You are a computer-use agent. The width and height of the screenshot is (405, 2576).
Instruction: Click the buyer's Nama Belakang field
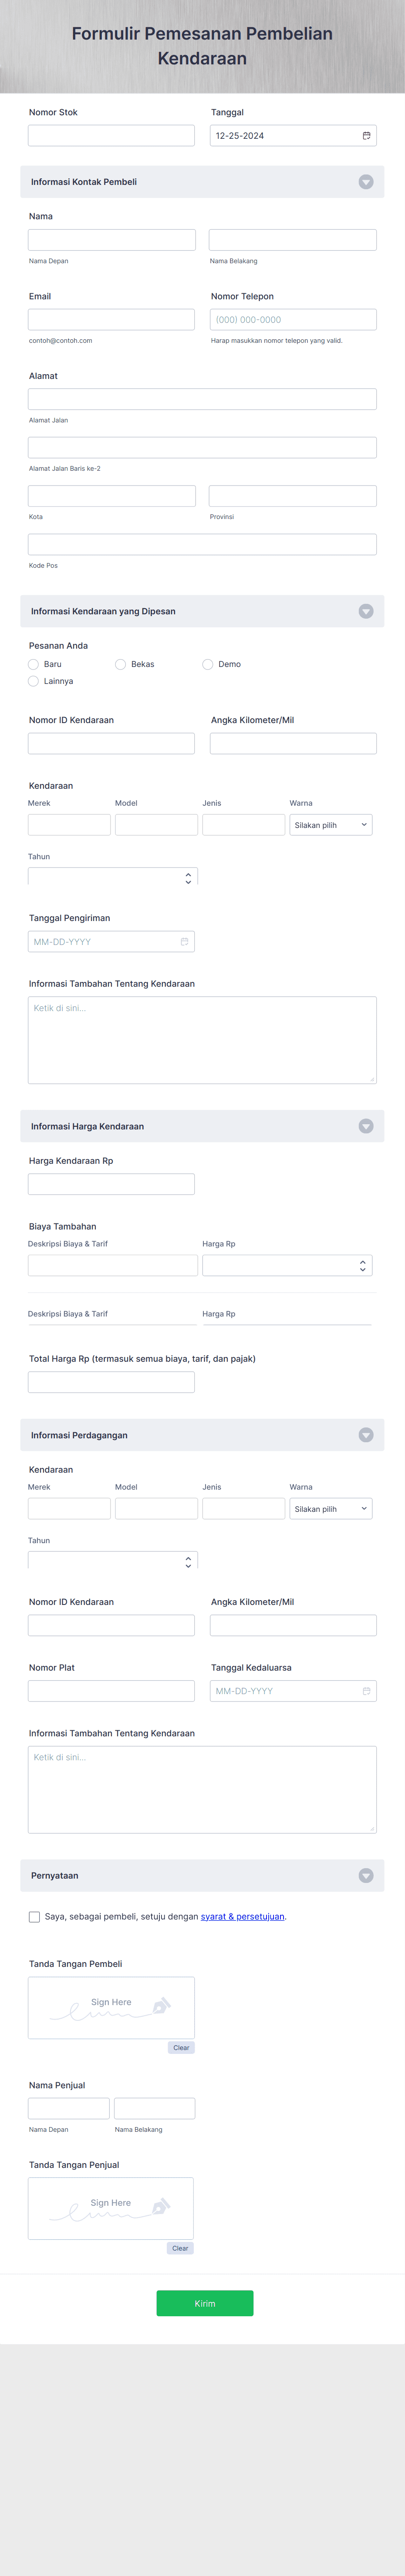coord(293,240)
